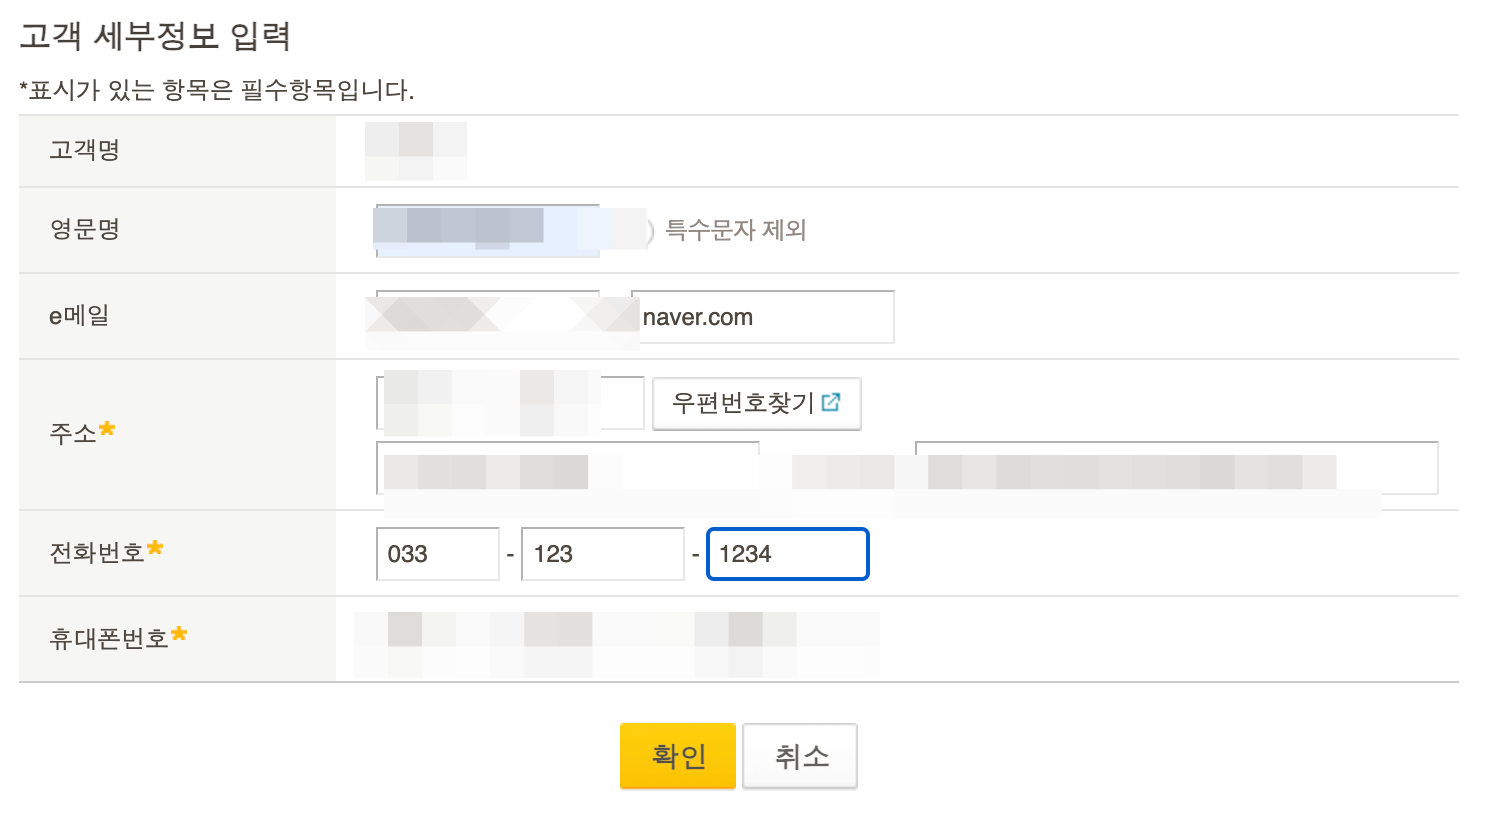Image resolution: width=1496 pixels, height=830 pixels.
Task: Click the first address line input box
Action: click(x=567, y=467)
